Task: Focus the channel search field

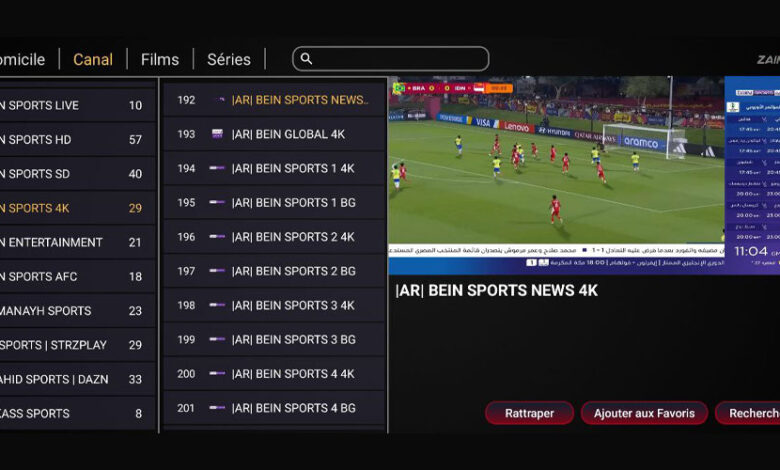Action: tap(400, 59)
